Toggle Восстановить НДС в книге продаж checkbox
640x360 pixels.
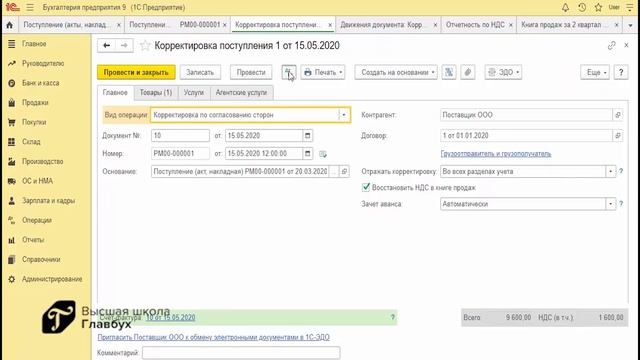[x=366, y=187]
